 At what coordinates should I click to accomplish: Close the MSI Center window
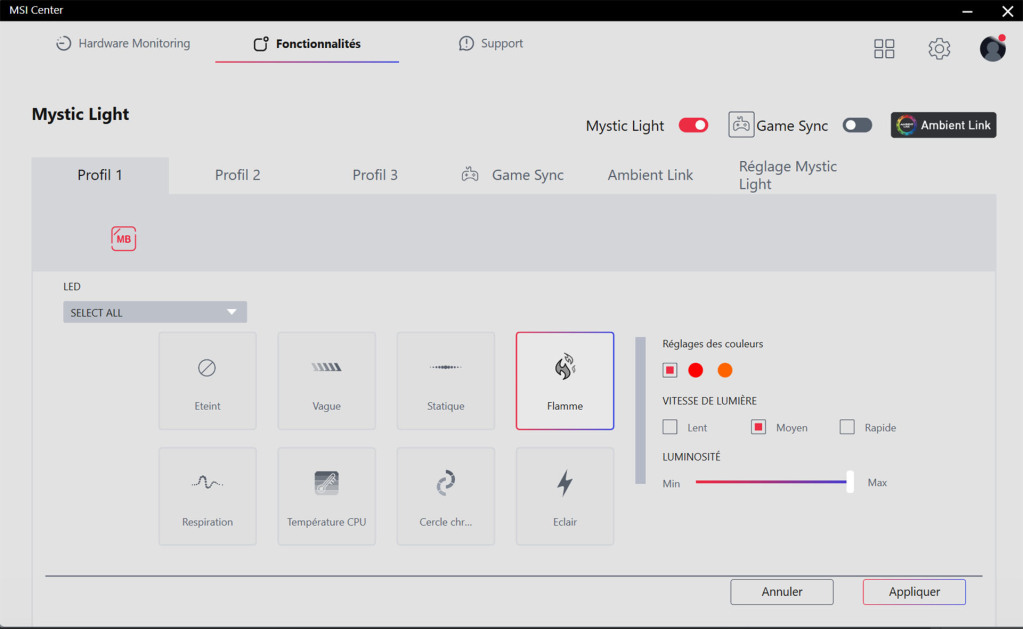[1007, 11]
